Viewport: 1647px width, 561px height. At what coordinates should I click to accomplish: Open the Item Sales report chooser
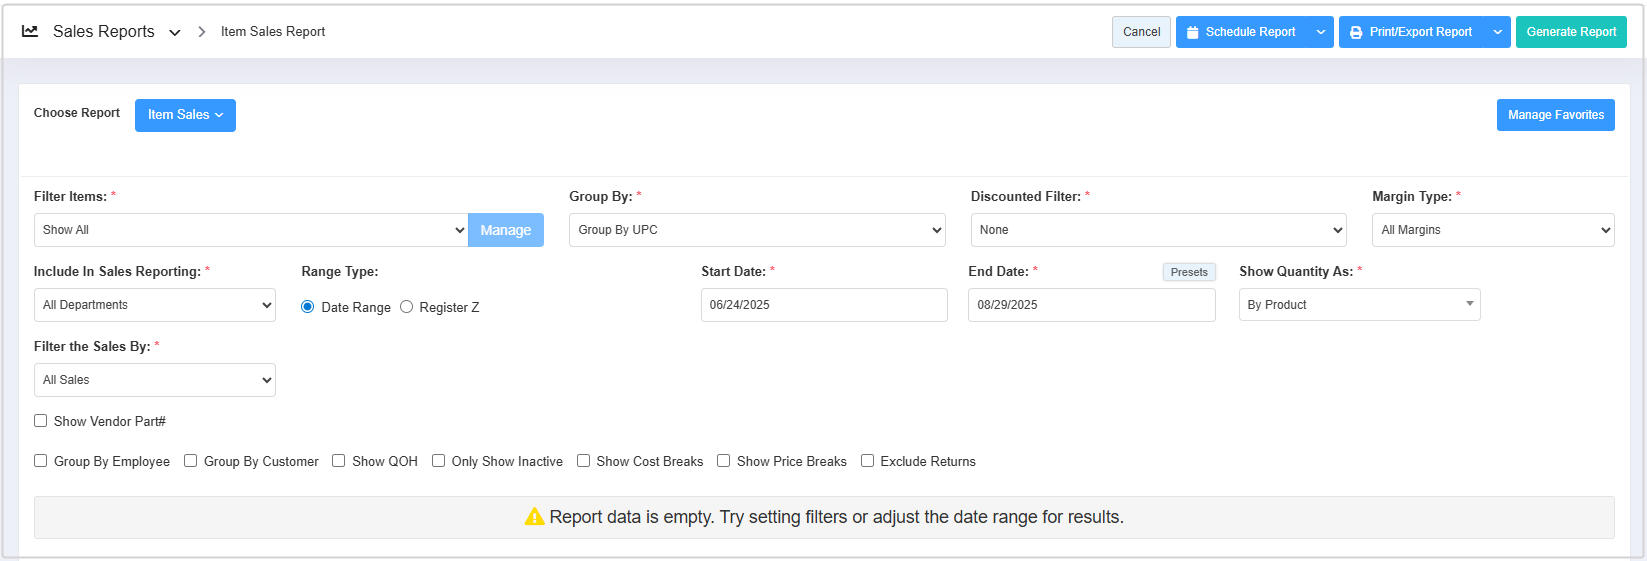coord(185,115)
